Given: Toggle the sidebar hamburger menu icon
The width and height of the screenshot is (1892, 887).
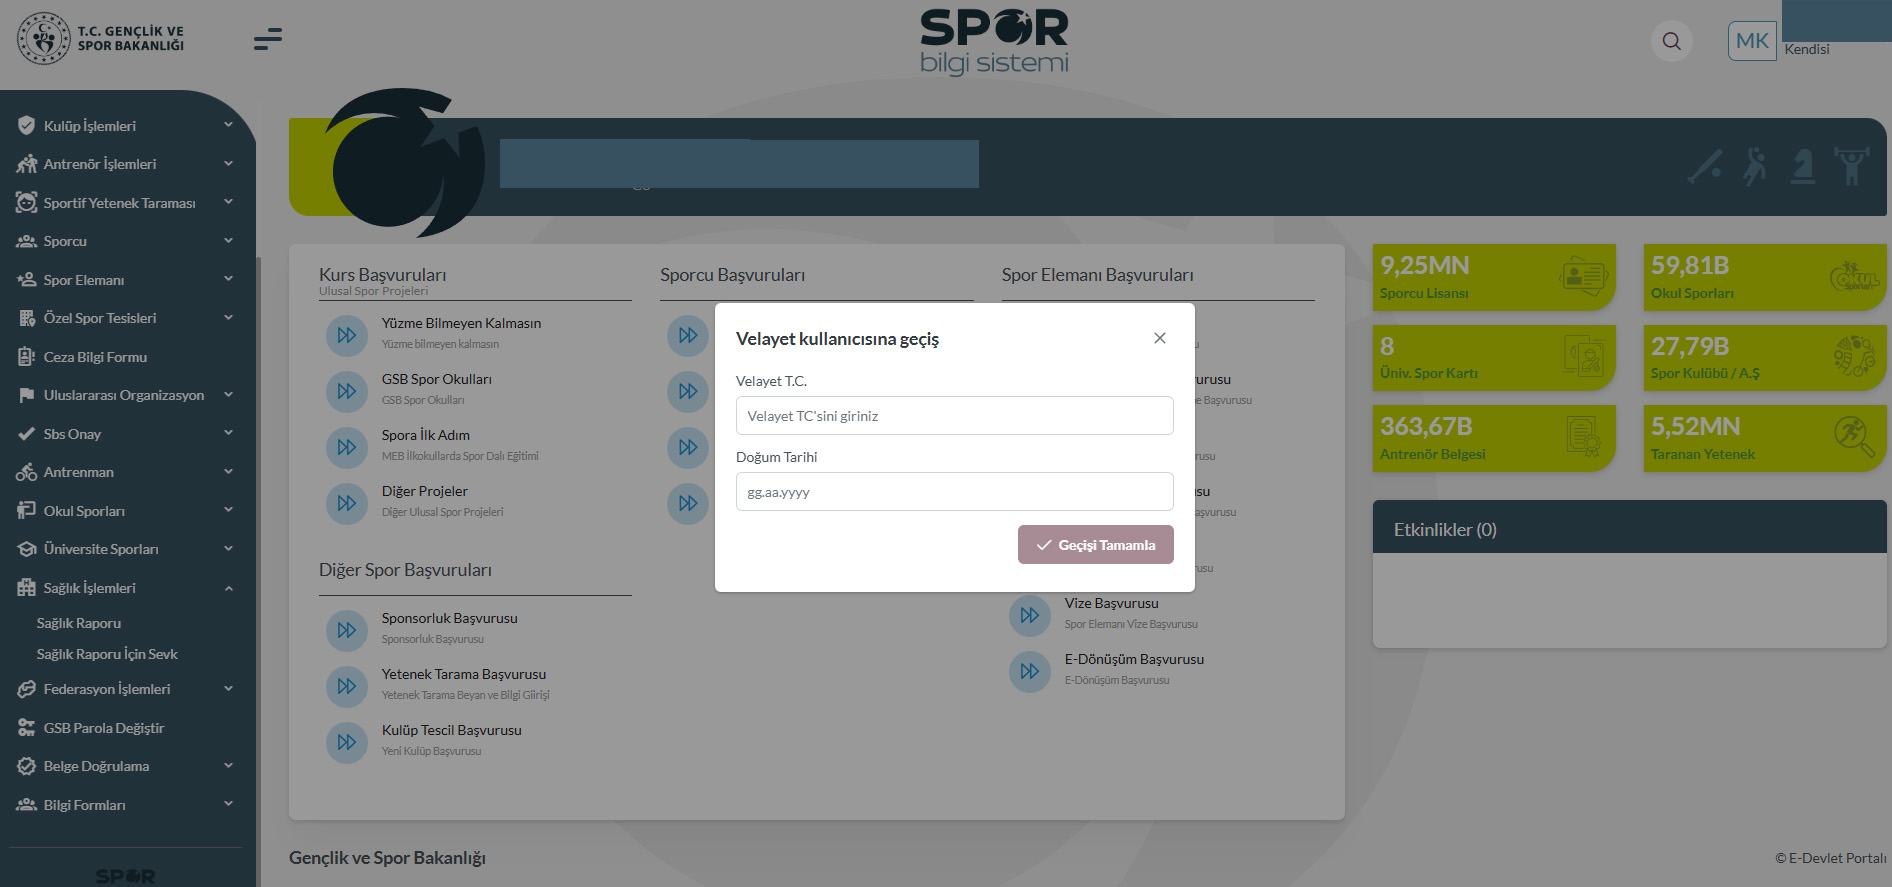Looking at the screenshot, I should tap(267, 39).
